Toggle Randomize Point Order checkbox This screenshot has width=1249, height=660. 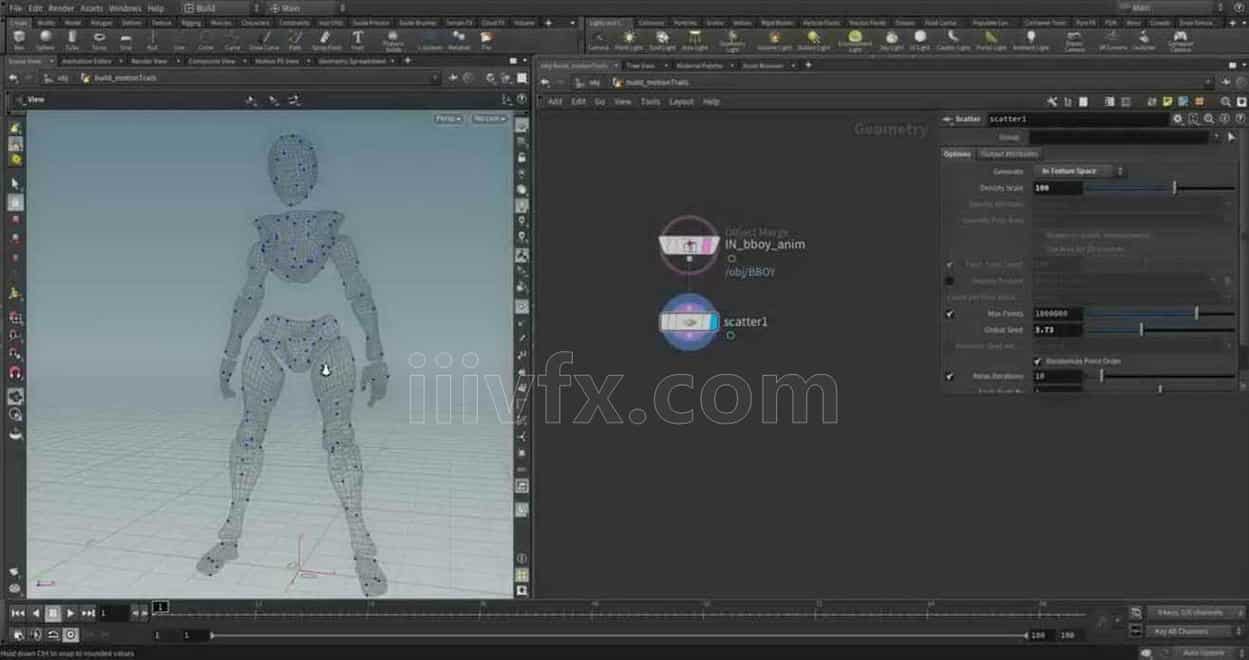(1037, 361)
